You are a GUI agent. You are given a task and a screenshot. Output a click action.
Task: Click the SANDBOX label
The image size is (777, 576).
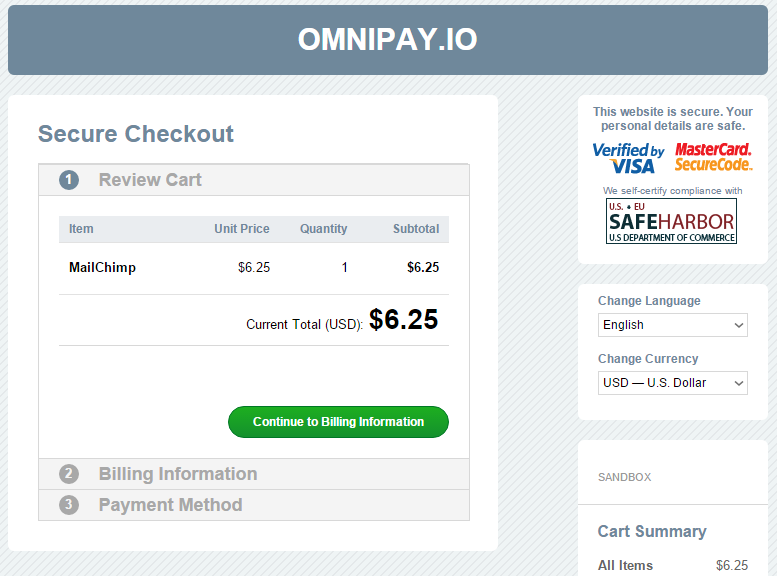click(x=624, y=477)
